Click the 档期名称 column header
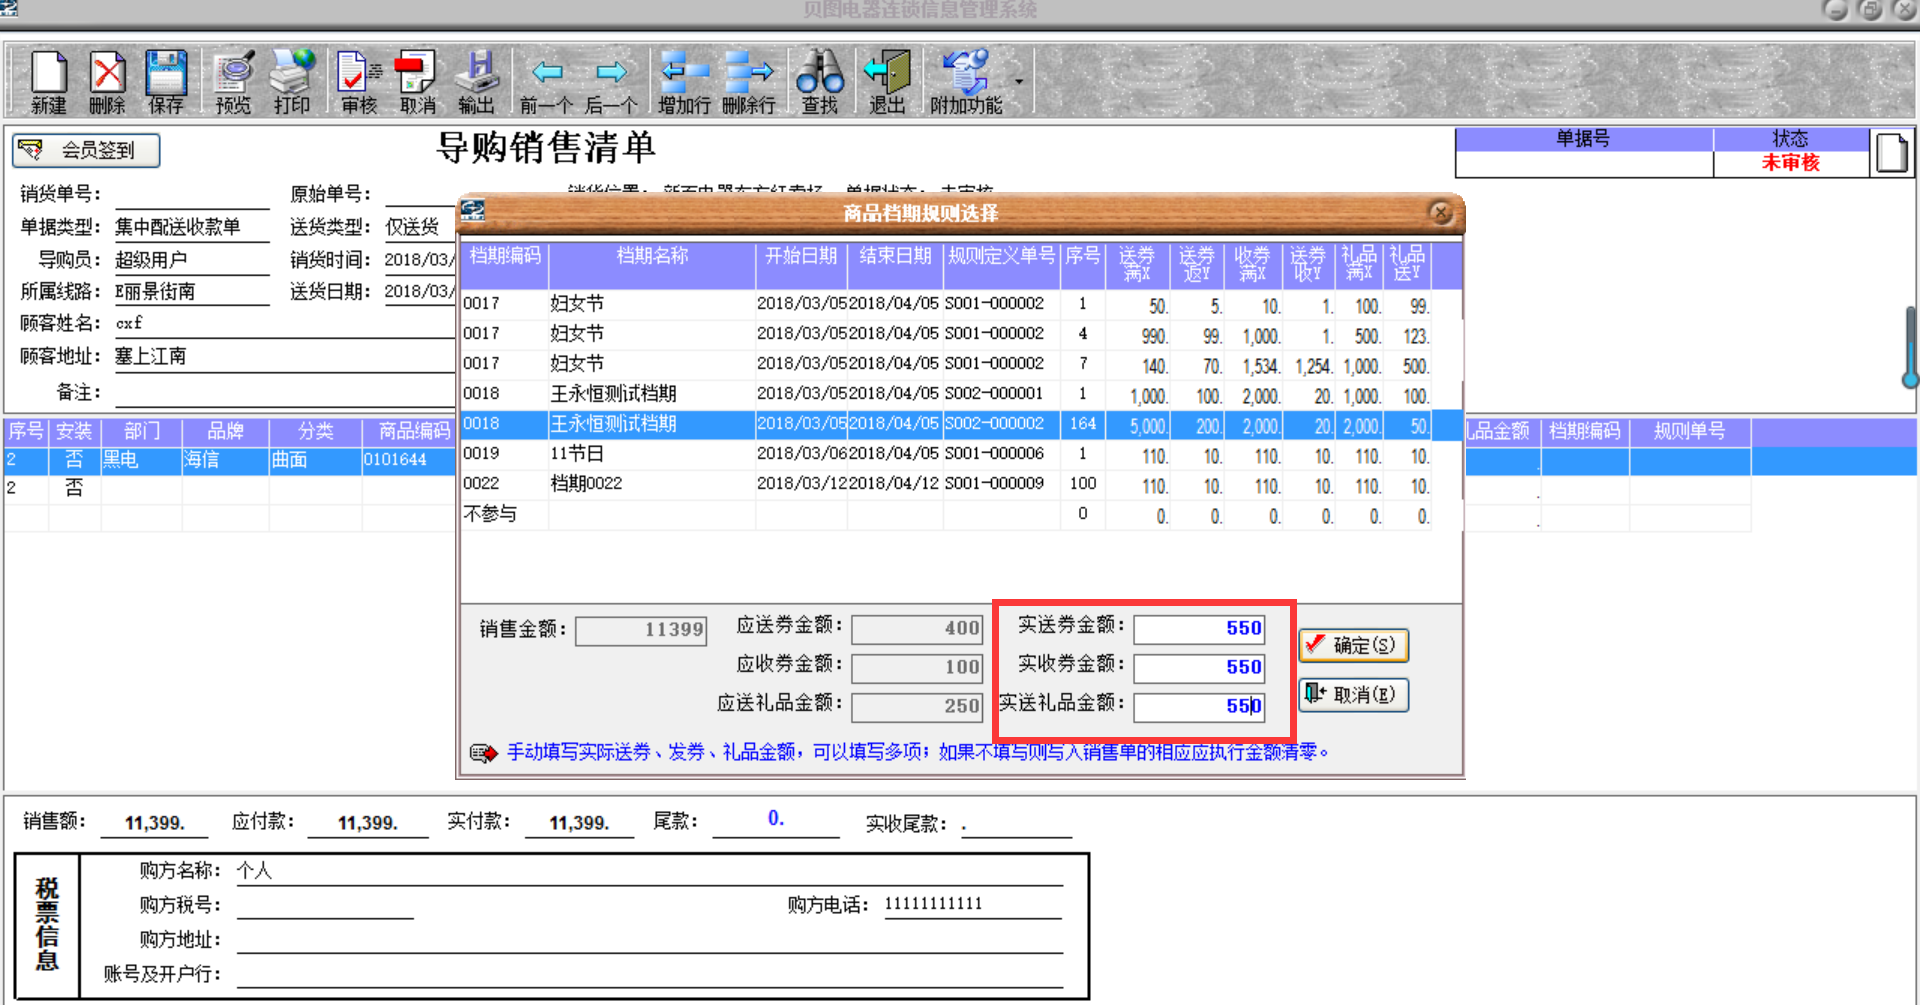The height and width of the screenshot is (1005, 1920). point(652,265)
